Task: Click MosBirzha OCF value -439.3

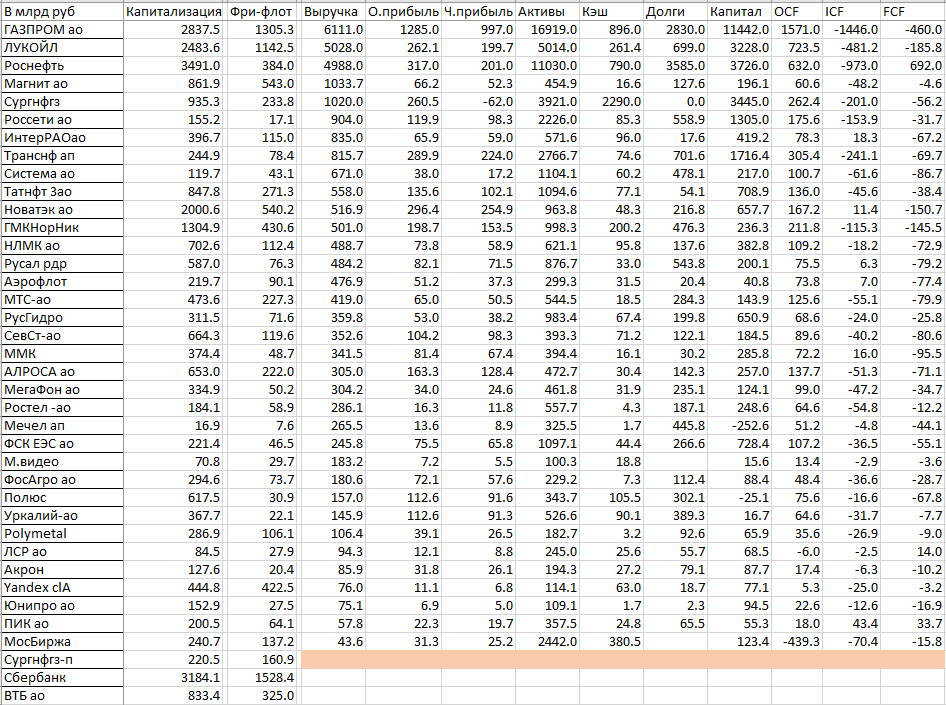Action: tap(796, 642)
